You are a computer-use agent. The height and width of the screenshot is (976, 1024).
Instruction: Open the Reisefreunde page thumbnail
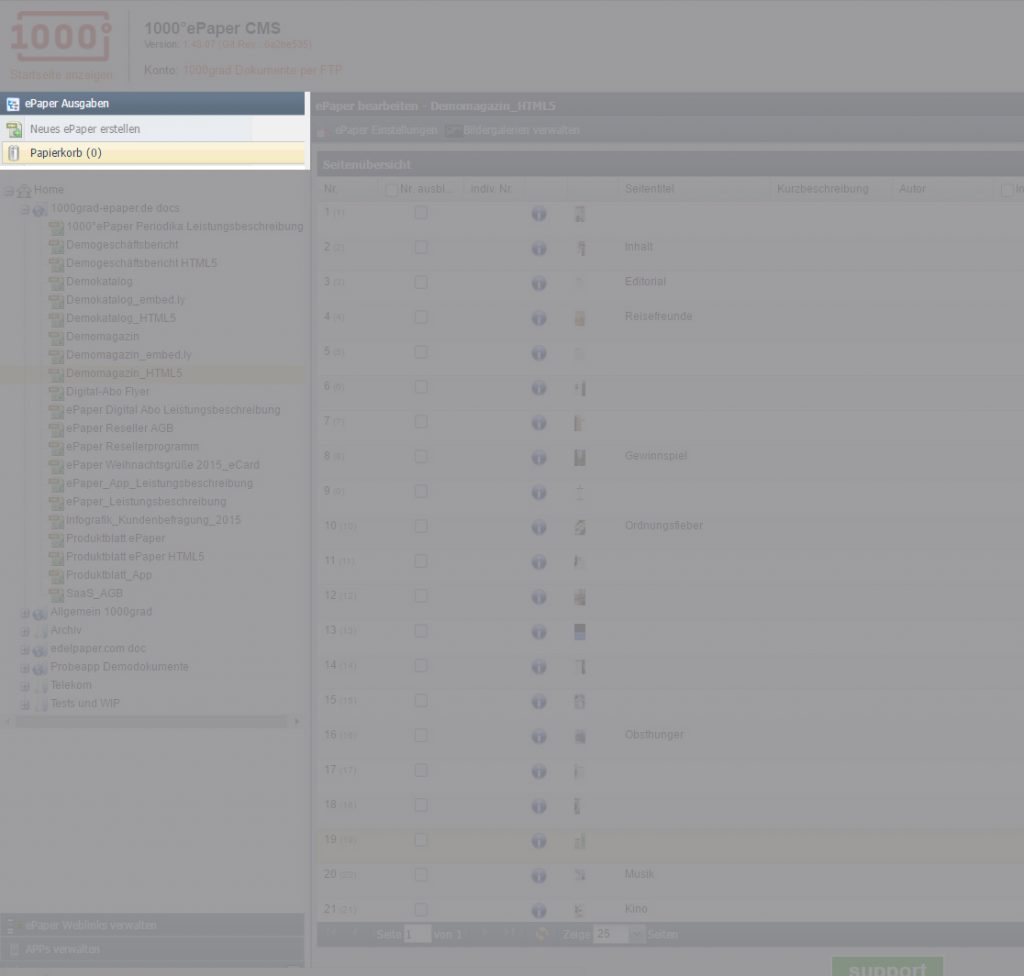[x=579, y=318]
